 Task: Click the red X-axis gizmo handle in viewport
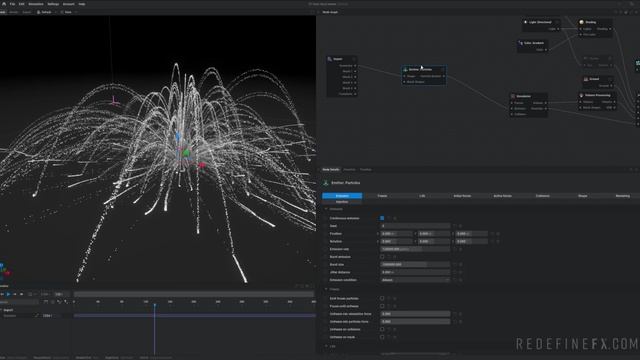(x=202, y=165)
